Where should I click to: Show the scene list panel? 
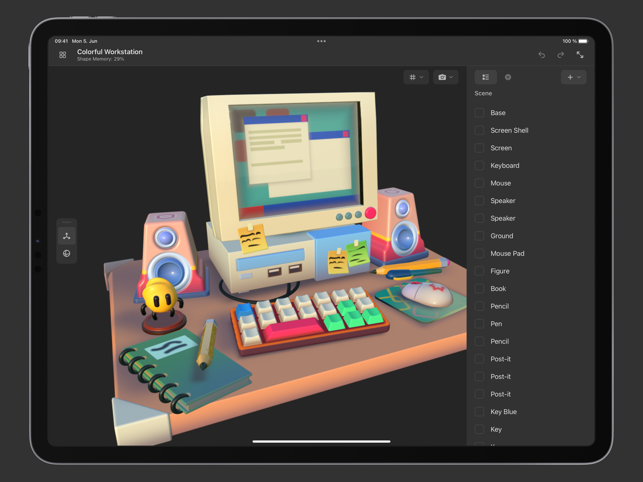486,77
